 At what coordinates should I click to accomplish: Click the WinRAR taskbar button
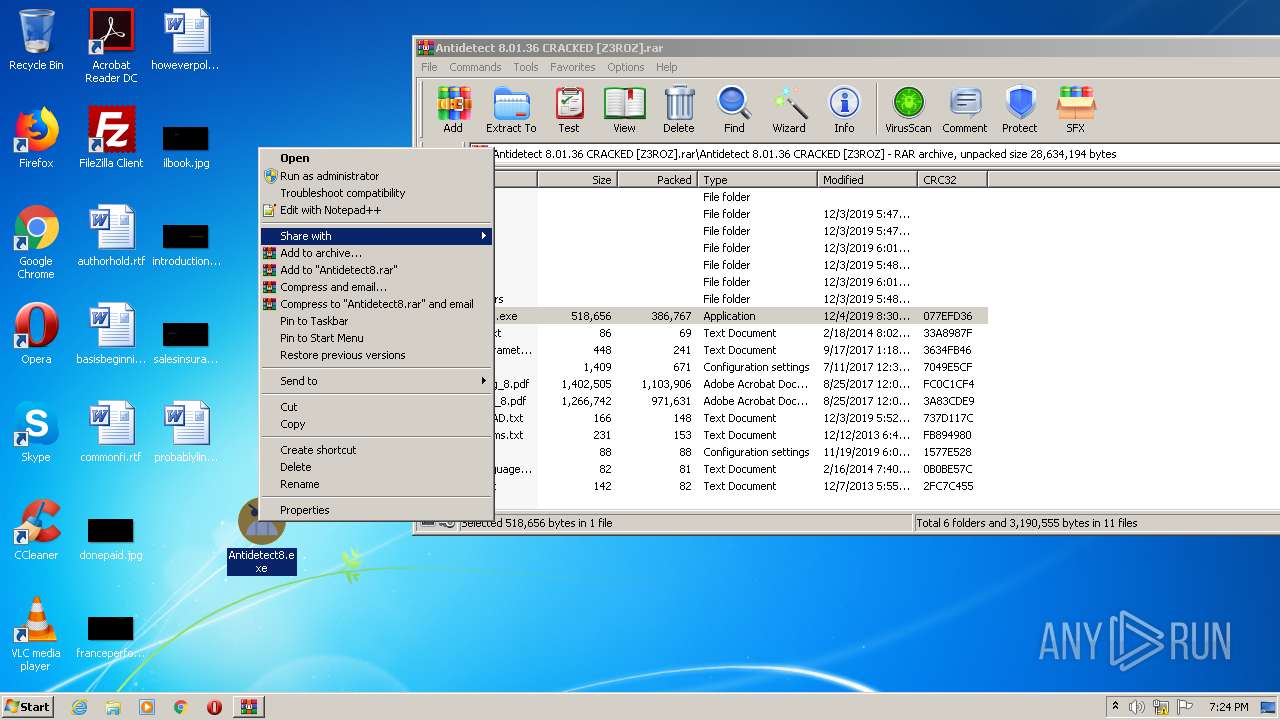(x=249, y=707)
